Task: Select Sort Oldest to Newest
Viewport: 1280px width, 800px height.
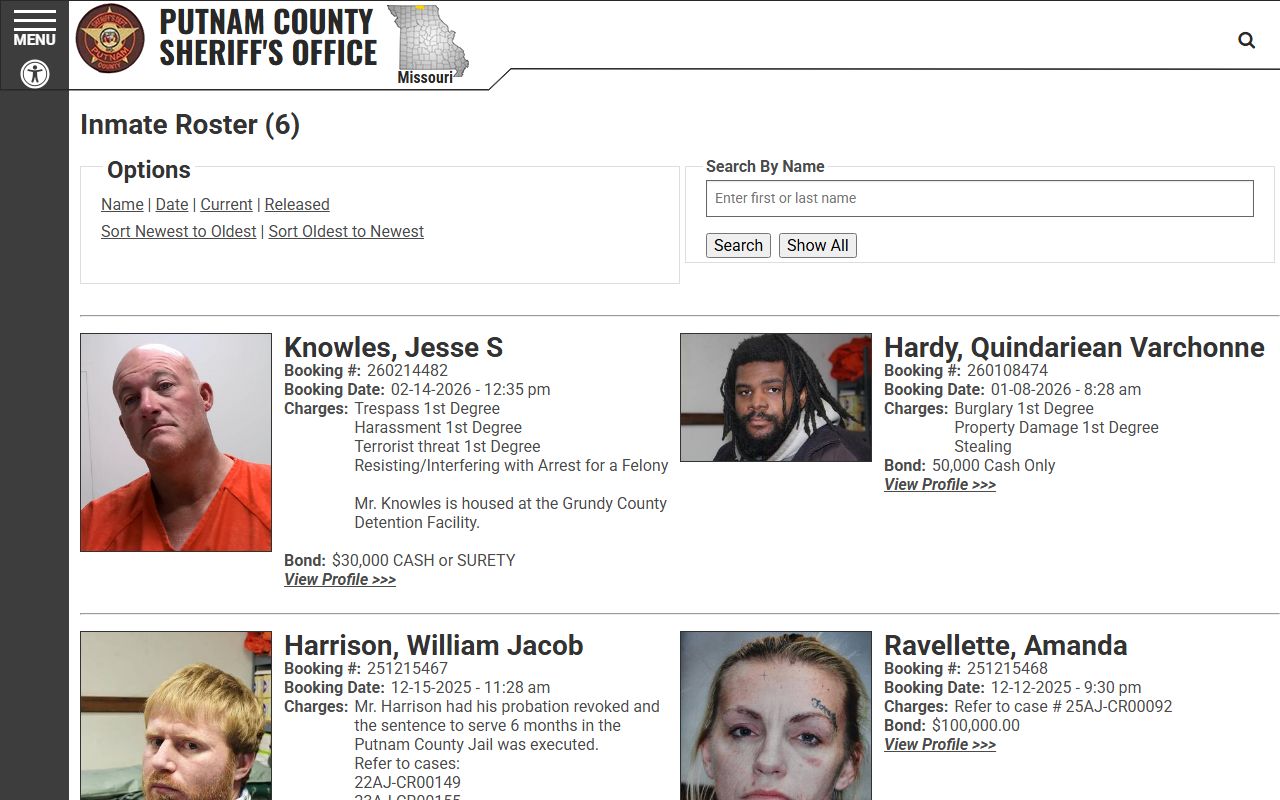Action: 346,231
